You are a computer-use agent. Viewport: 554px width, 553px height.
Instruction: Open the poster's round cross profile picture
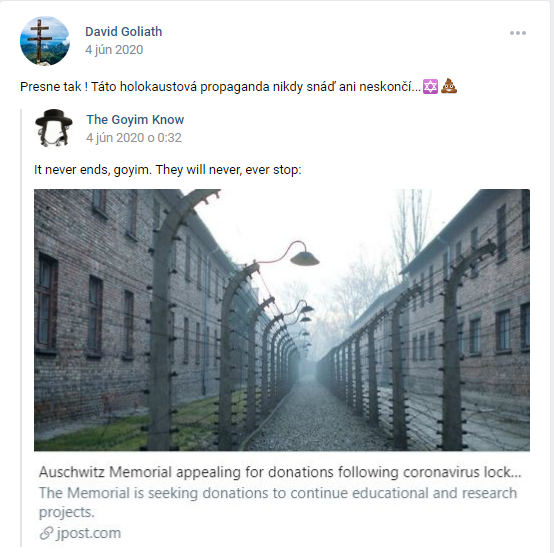(45, 41)
